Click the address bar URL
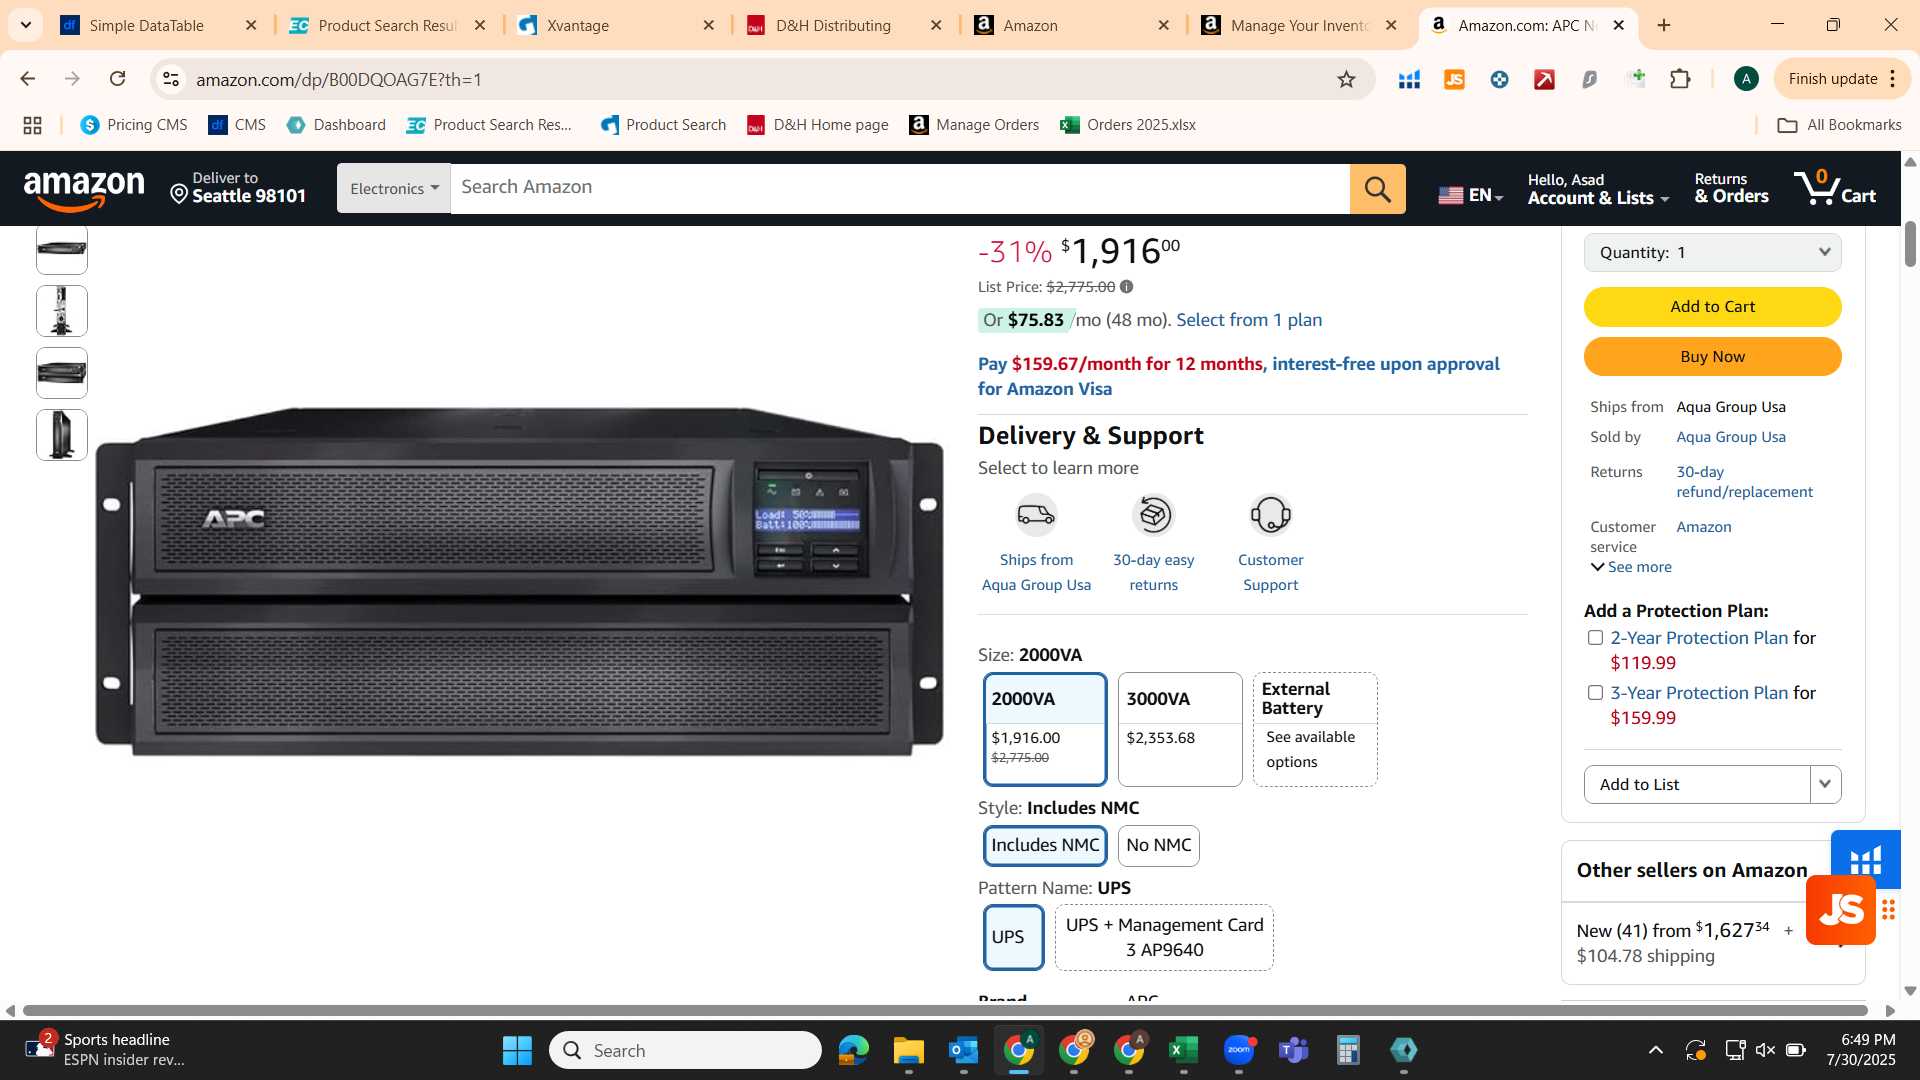This screenshot has width=1920, height=1080. coord(339,79)
